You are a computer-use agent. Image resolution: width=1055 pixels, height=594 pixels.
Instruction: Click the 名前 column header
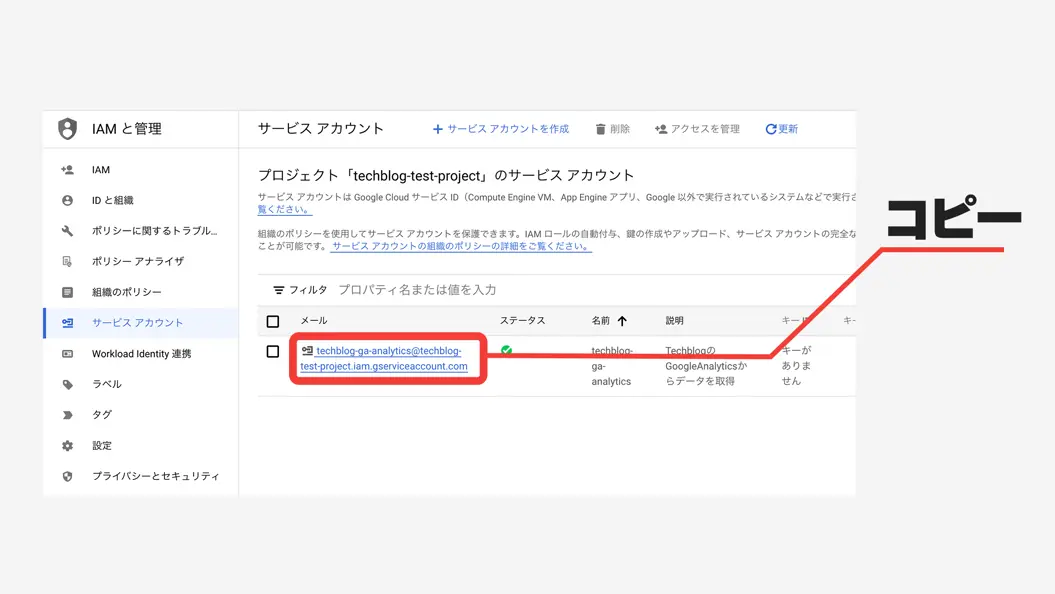(600, 321)
